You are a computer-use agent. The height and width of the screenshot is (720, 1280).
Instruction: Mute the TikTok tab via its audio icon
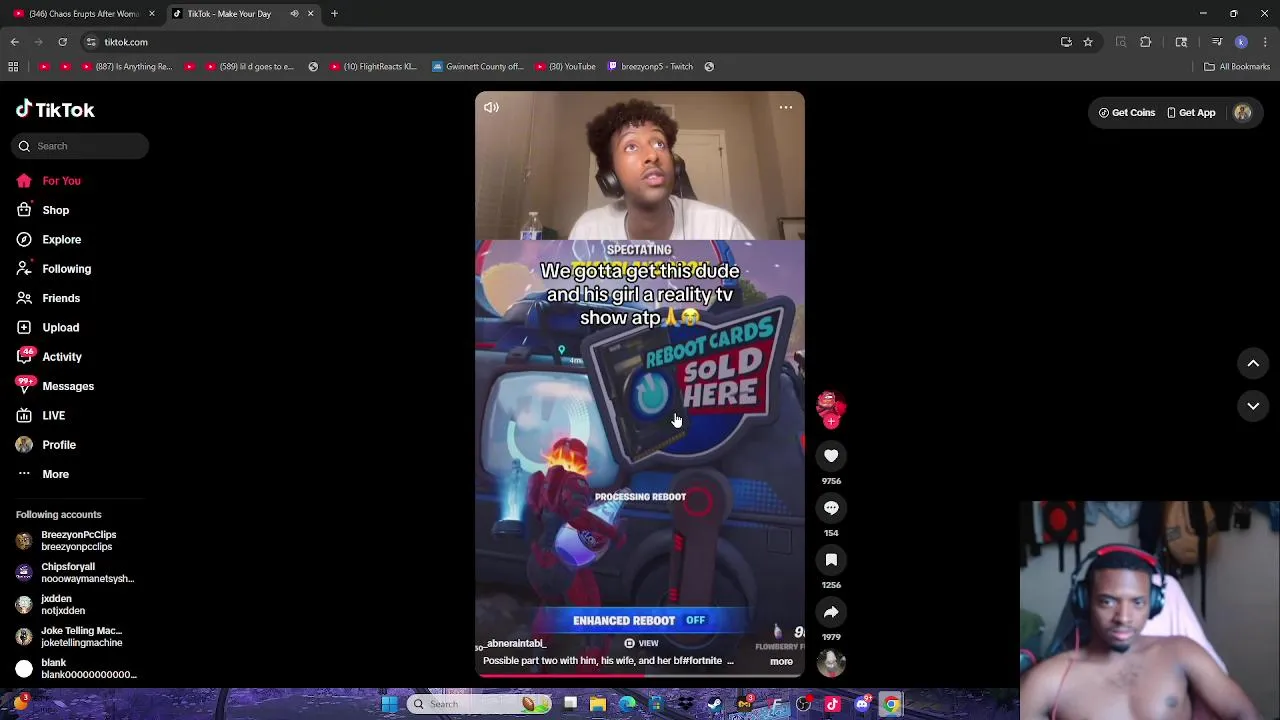point(294,14)
